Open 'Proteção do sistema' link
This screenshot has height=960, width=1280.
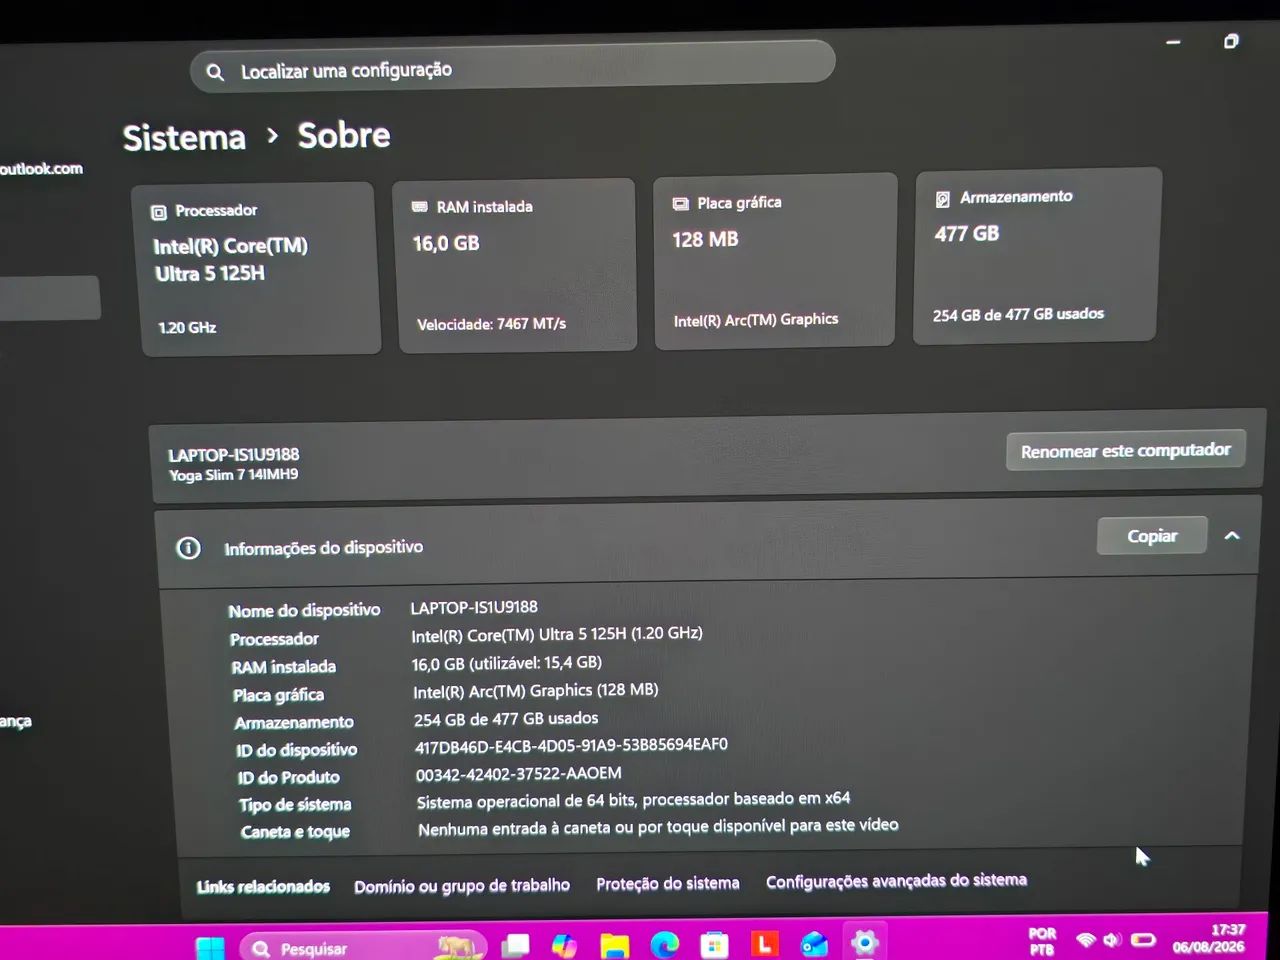pos(668,883)
